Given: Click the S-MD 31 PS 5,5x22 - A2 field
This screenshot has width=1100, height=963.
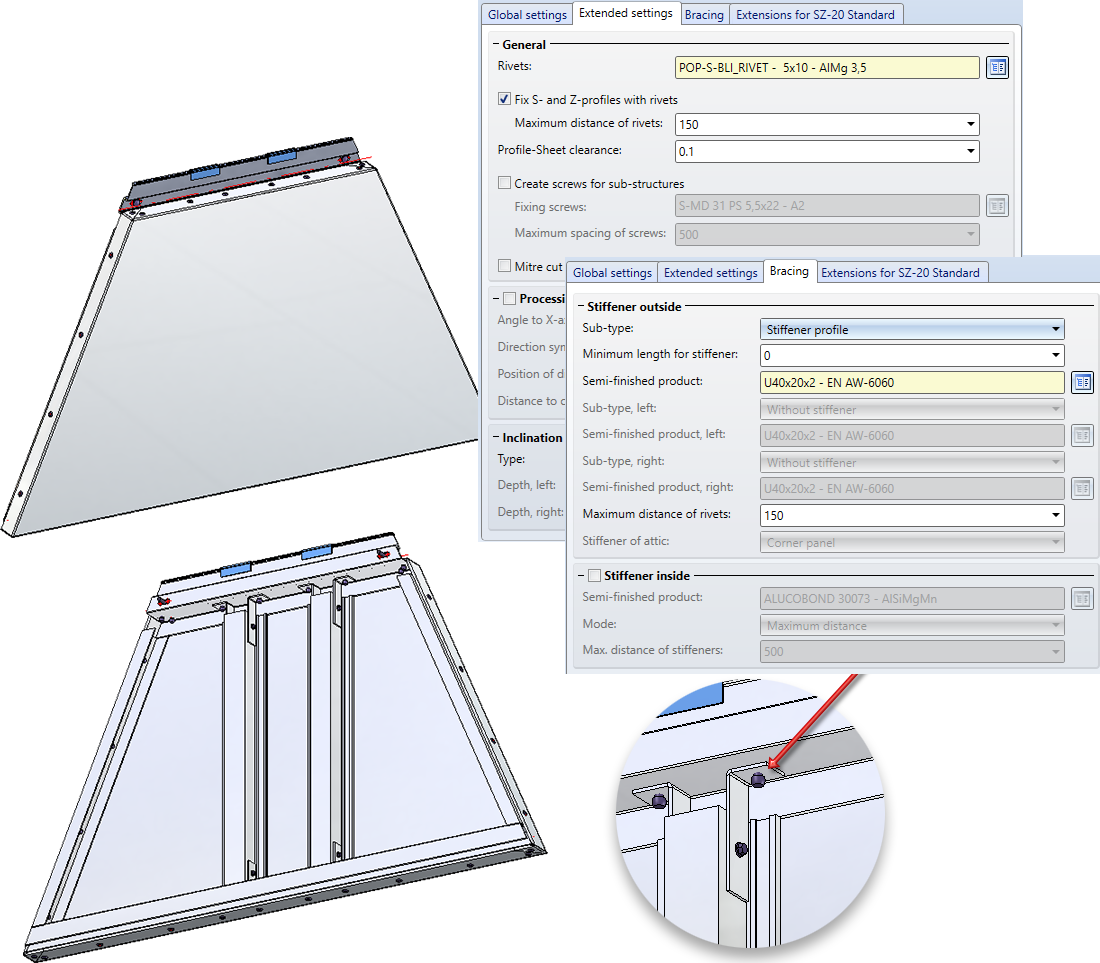Looking at the screenshot, I should click(x=827, y=206).
